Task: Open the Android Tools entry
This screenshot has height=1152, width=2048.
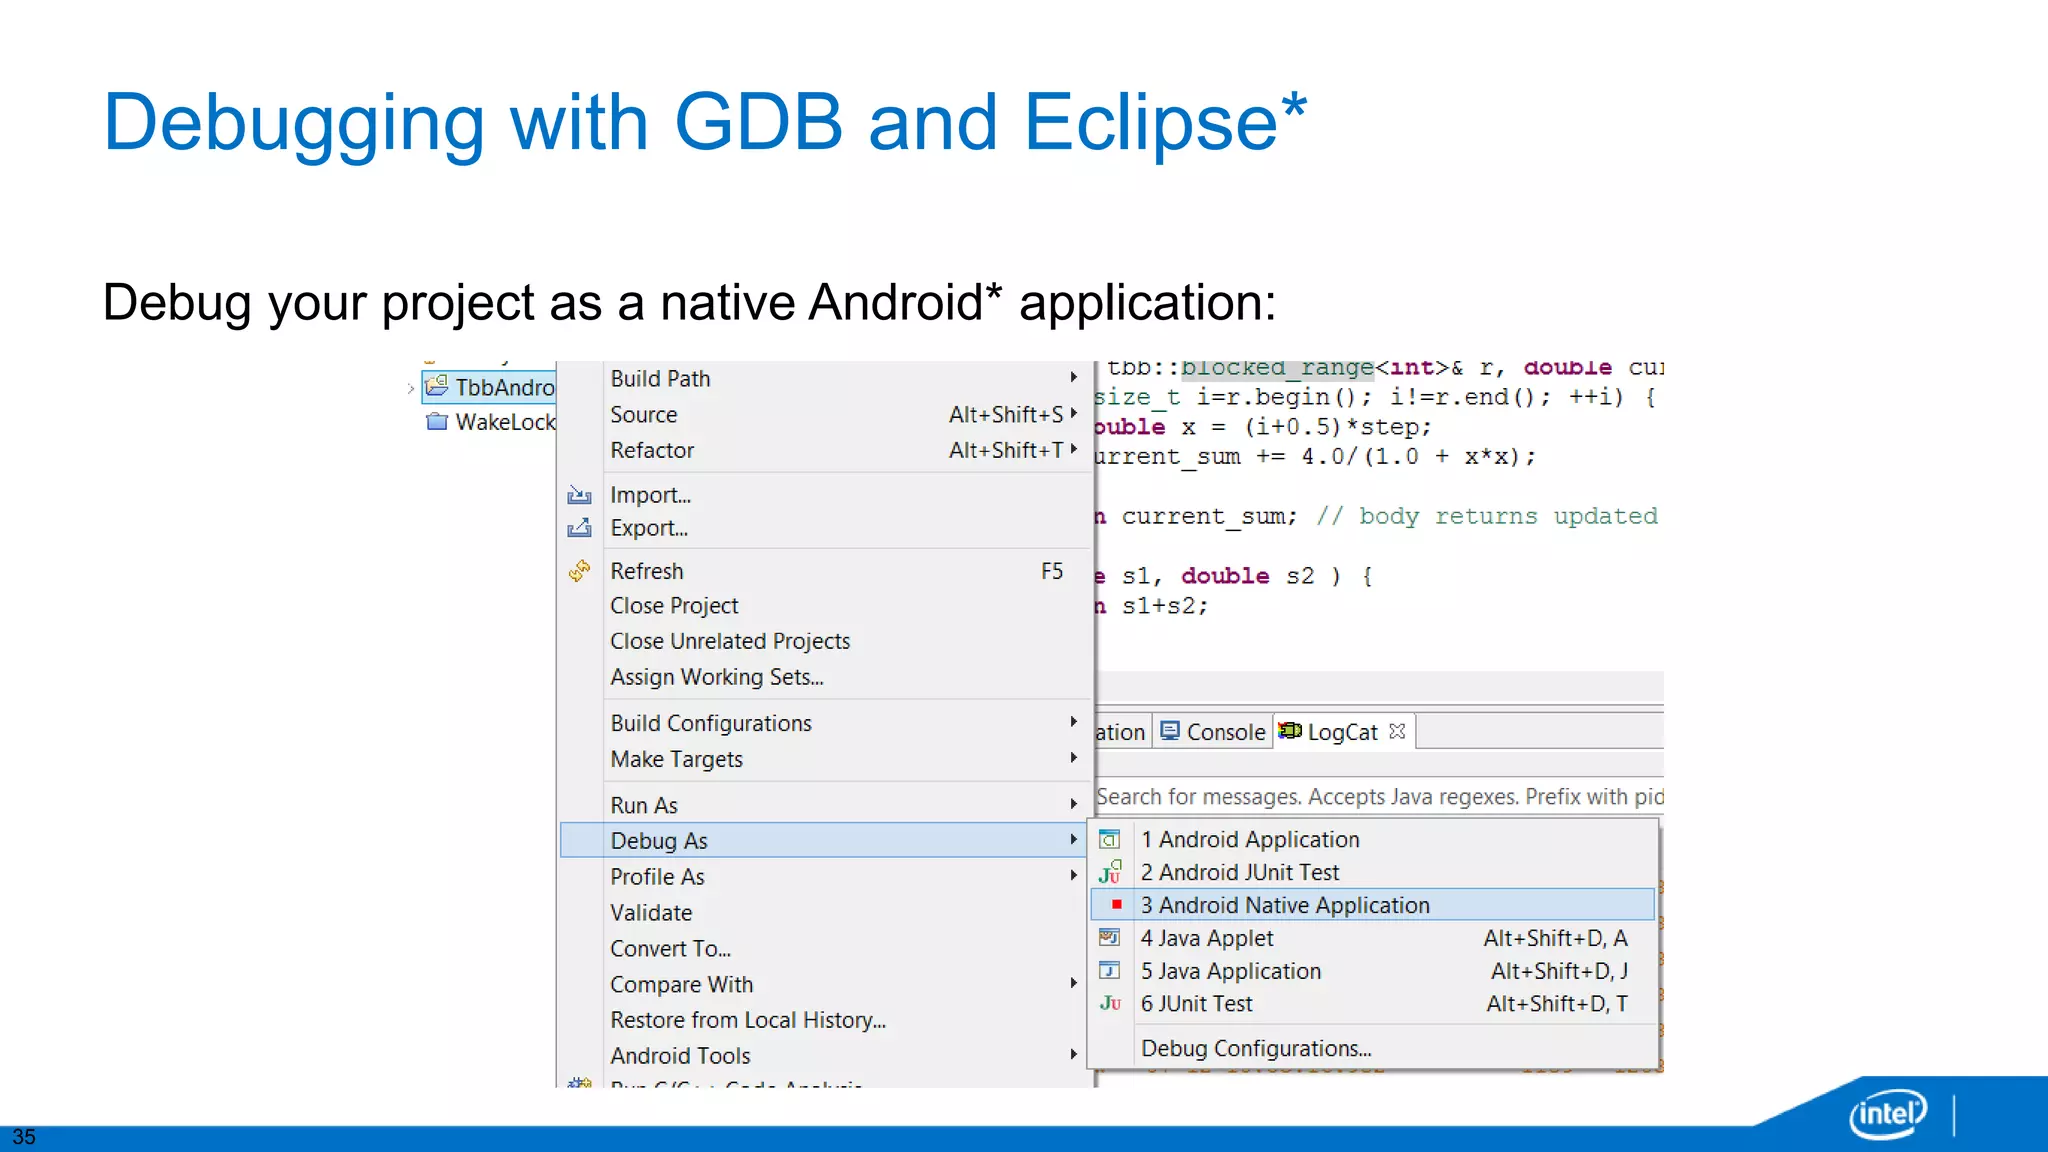Action: point(826,1055)
